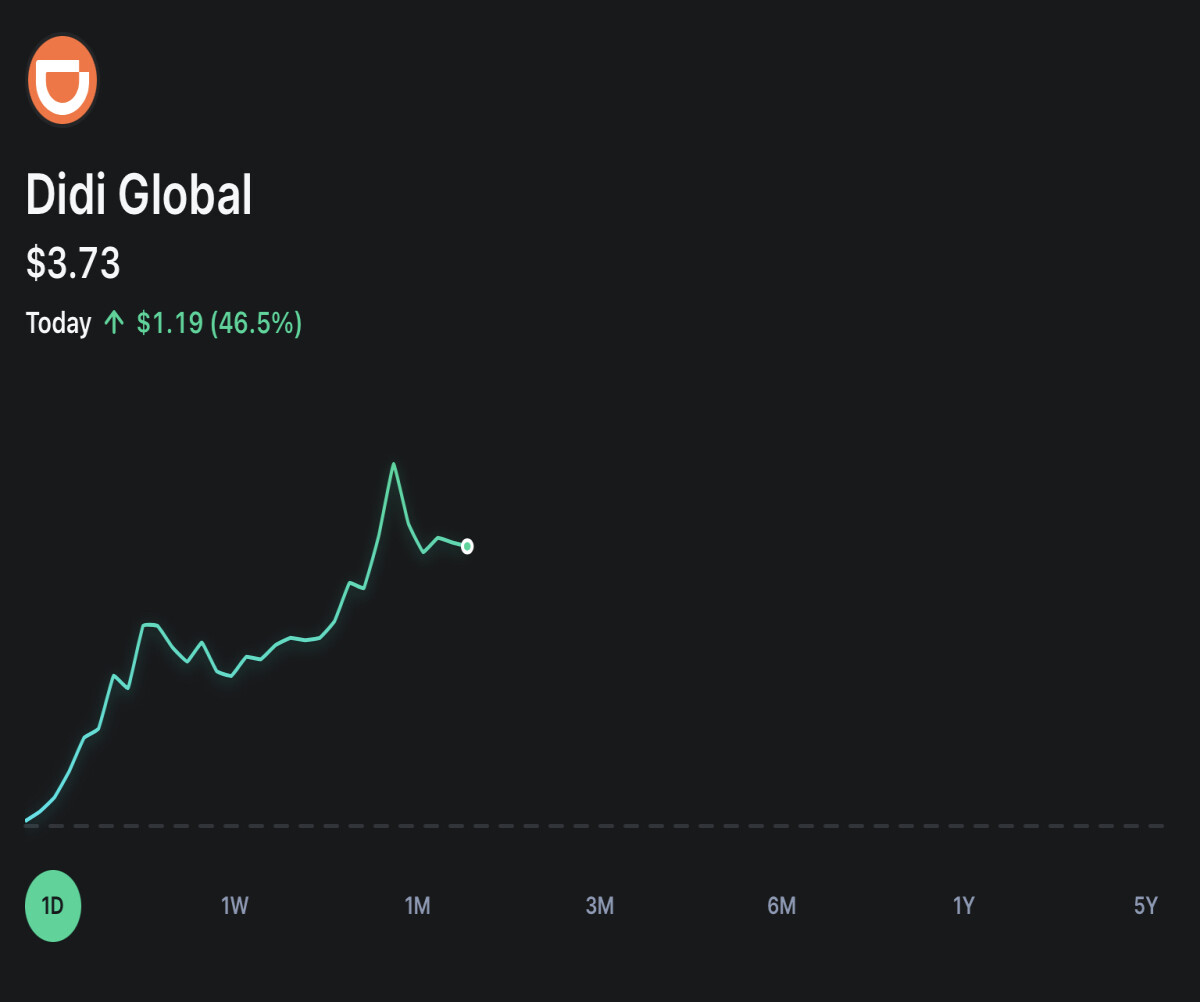This screenshot has height=1002, width=1200.
Task: Click the $1.19 (46.5%) daily change
Action: point(219,323)
